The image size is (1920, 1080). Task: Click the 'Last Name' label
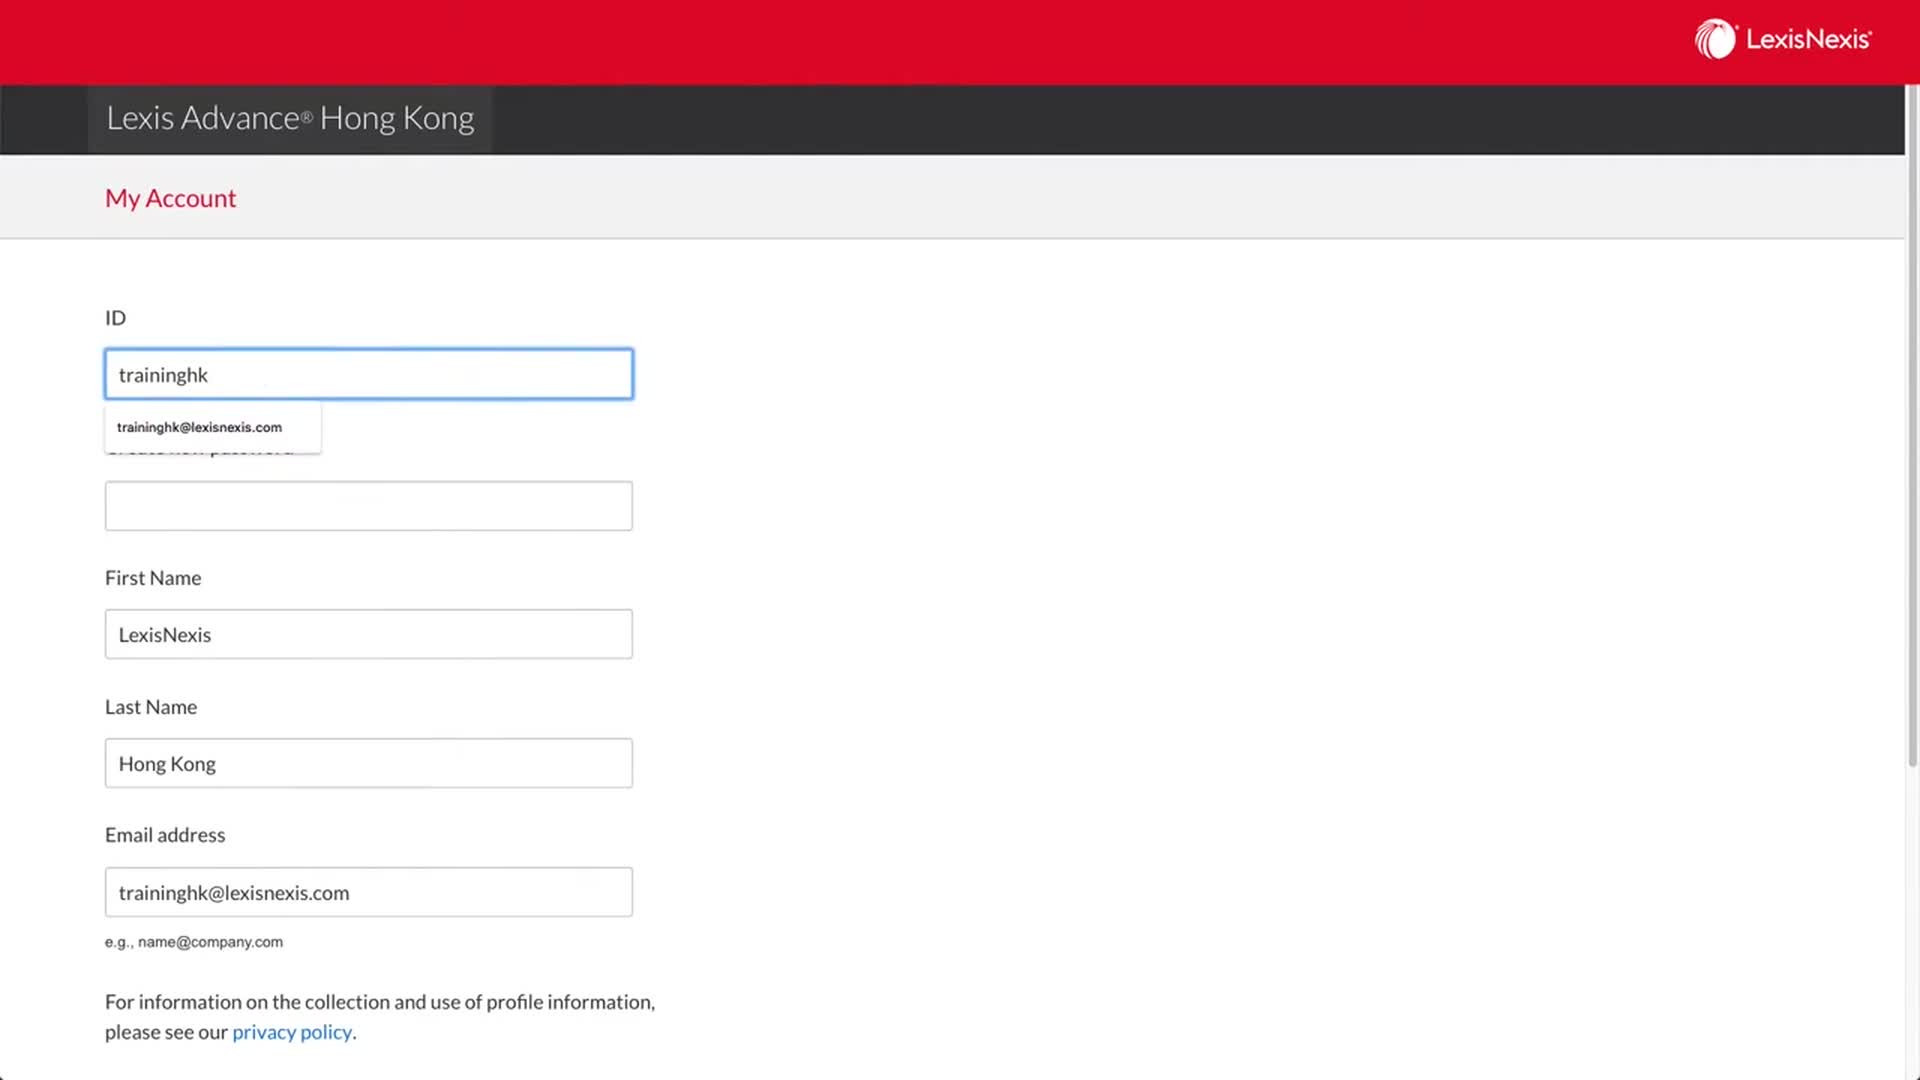tap(151, 707)
